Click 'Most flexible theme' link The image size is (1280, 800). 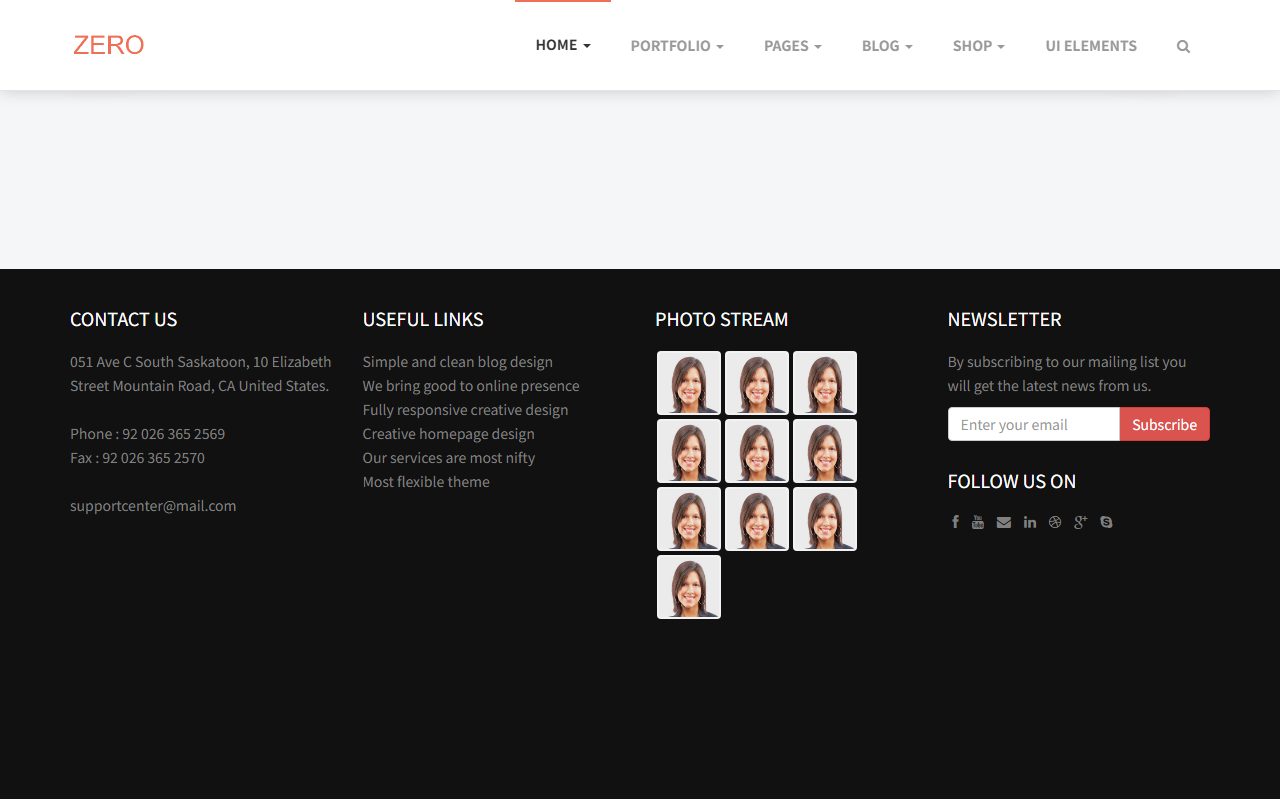point(426,482)
